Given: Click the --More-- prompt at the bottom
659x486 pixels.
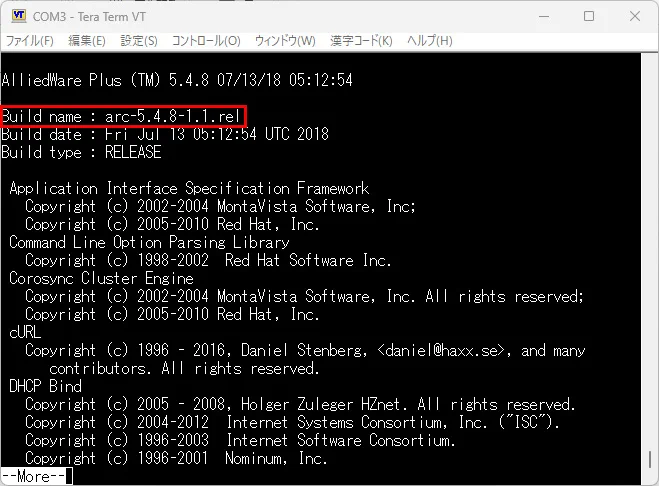Looking at the screenshot, I should tap(34, 477).
